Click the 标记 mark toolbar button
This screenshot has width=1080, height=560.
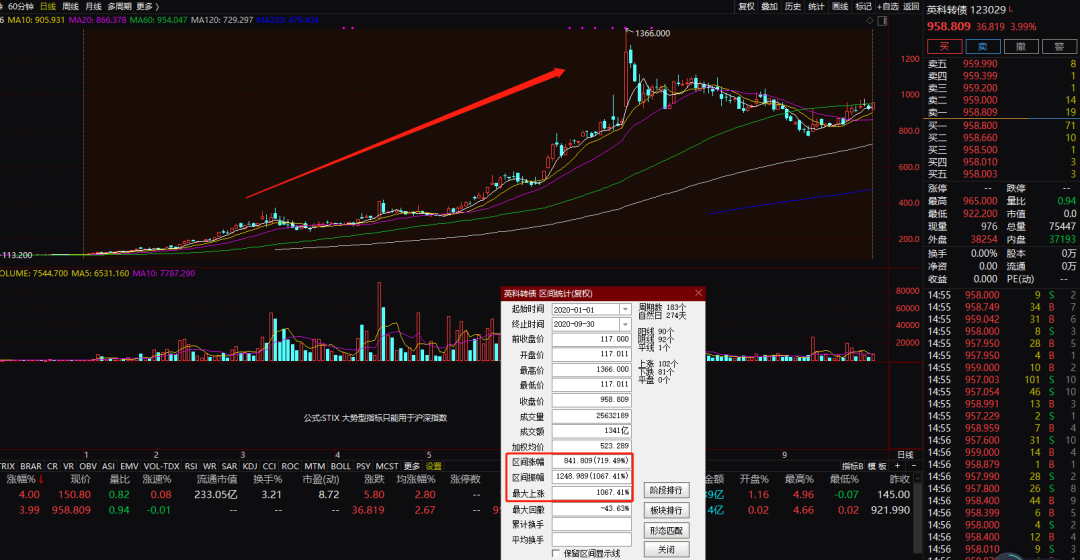pyautogui.click(x=863, y=6)
